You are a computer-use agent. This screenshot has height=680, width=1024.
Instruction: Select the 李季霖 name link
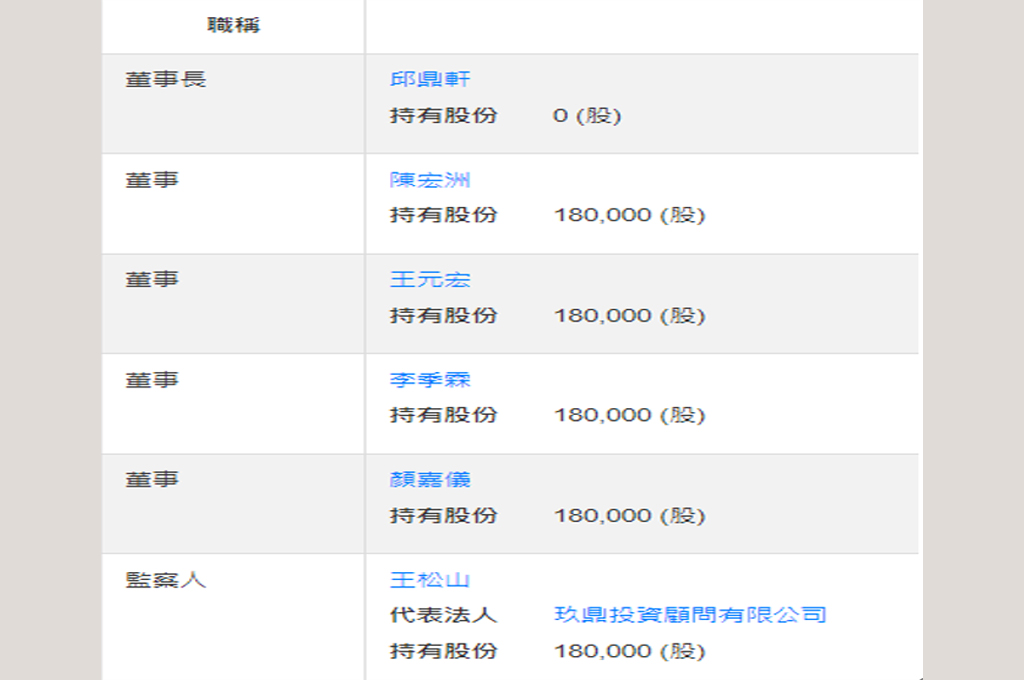click(x=429, y=380)
